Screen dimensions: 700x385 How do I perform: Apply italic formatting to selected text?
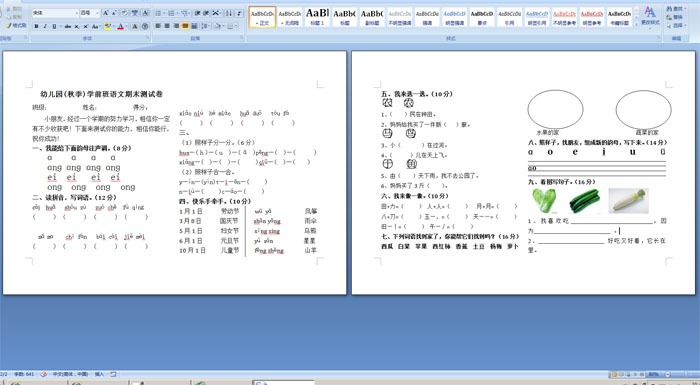pyautogui.click(x=45, y=26)
